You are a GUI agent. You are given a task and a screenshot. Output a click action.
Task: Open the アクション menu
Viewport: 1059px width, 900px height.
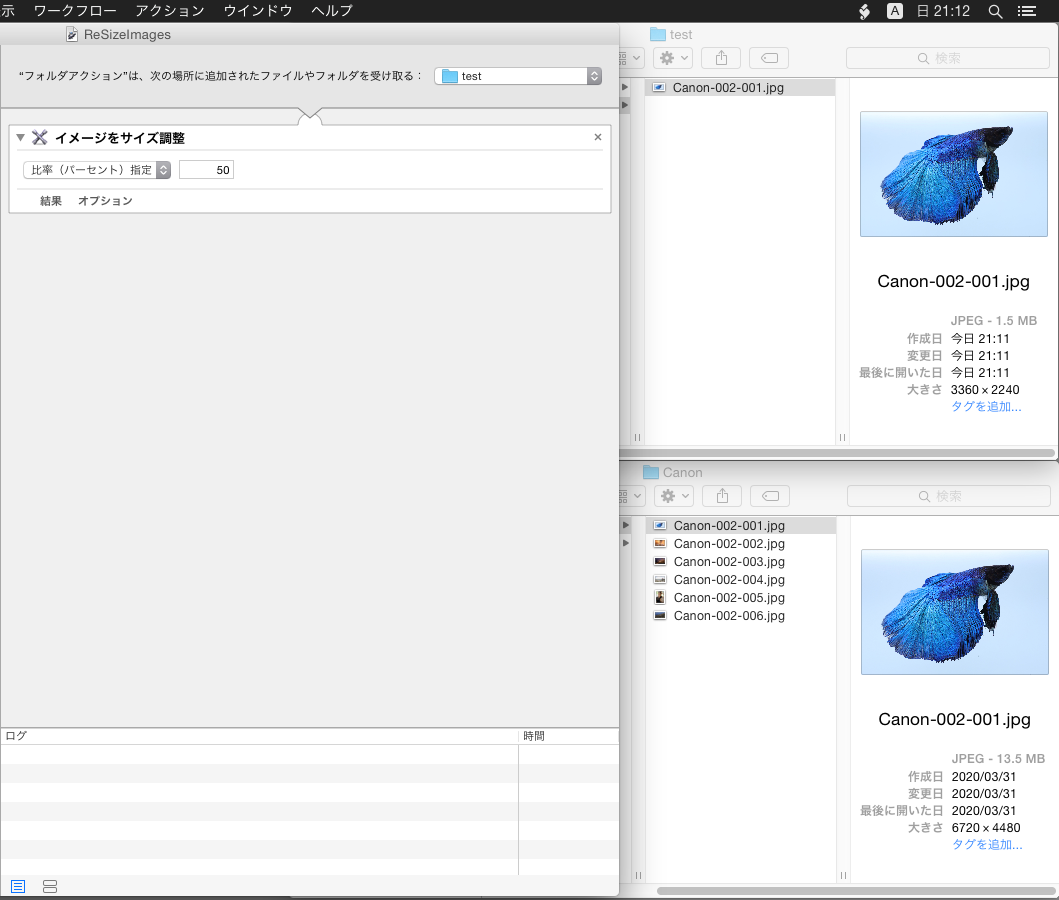(170, 11)
